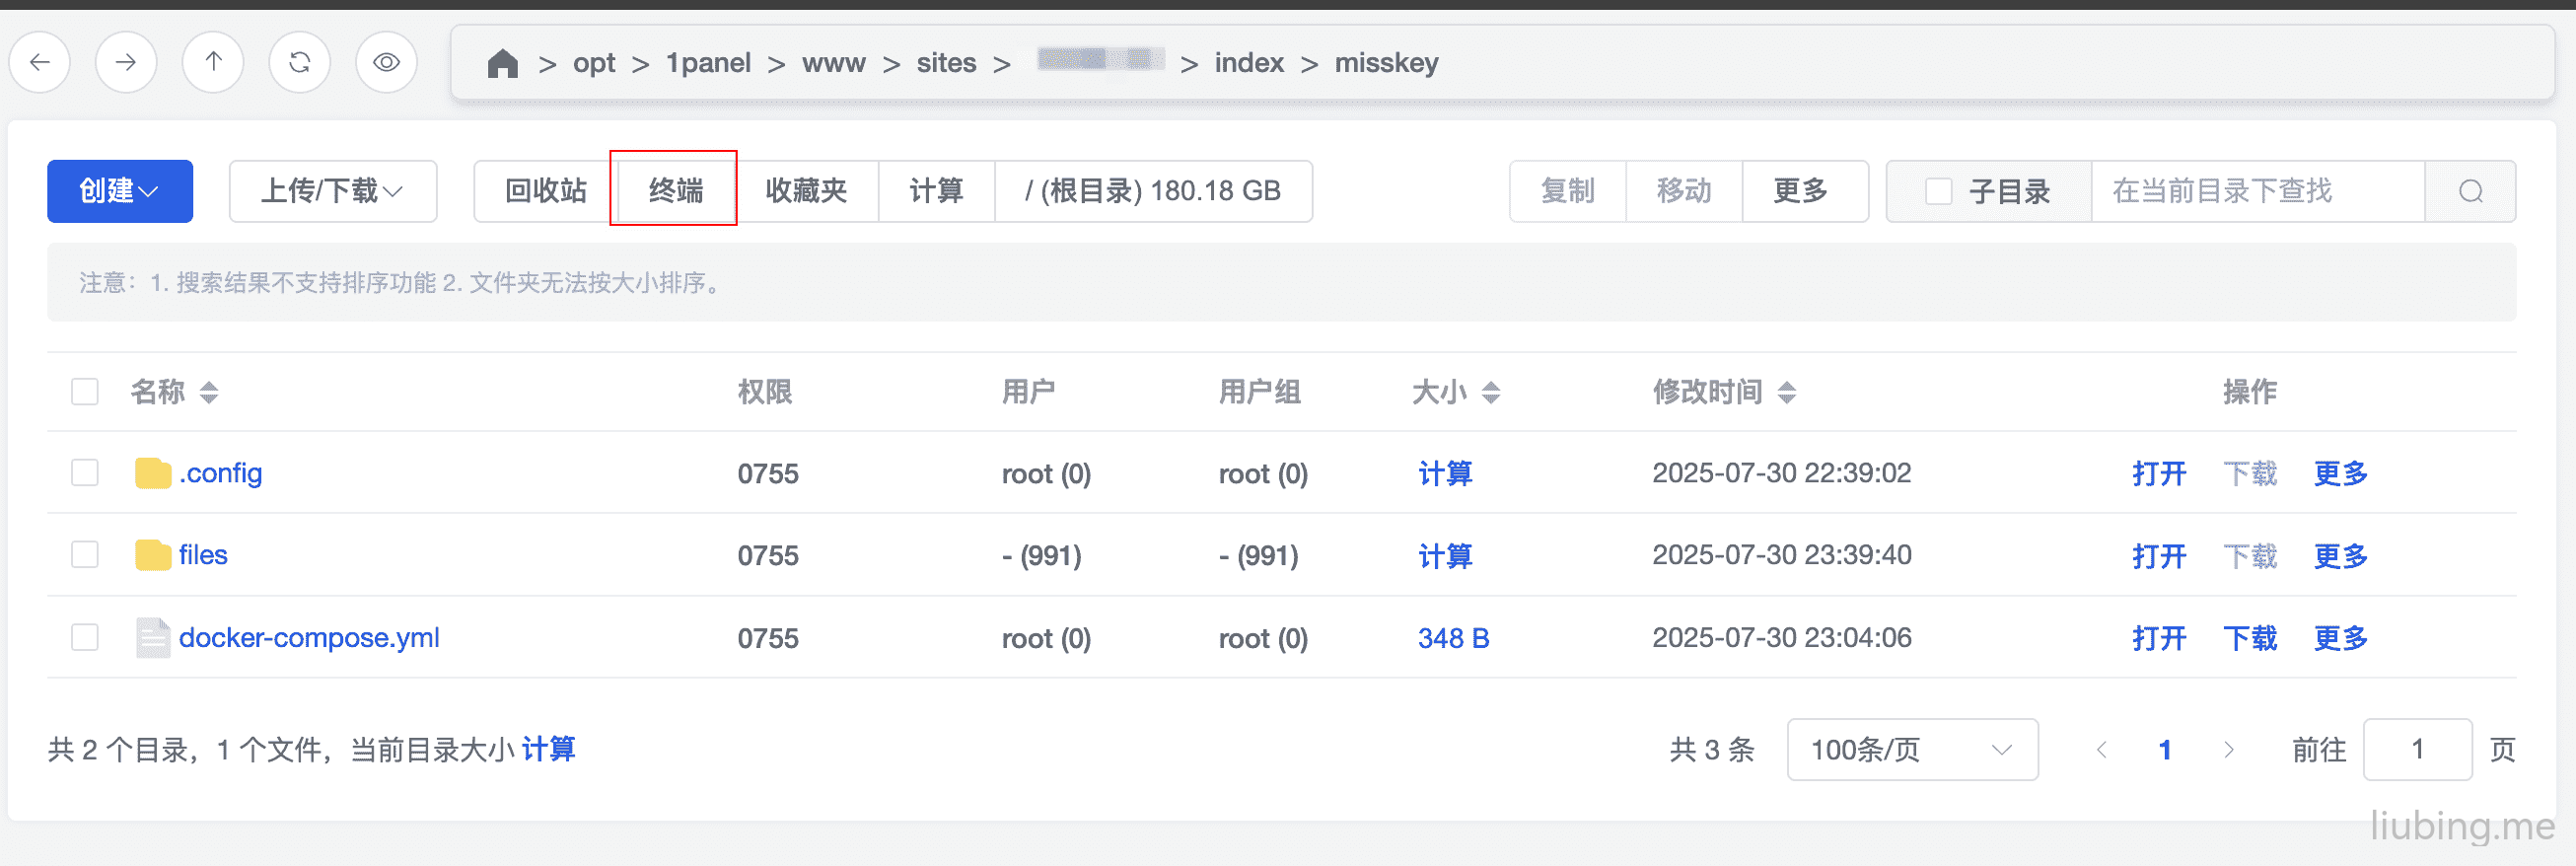
Task: Go to the previous page arrow
Action: pyautogui.click(x=2101, y=750)
